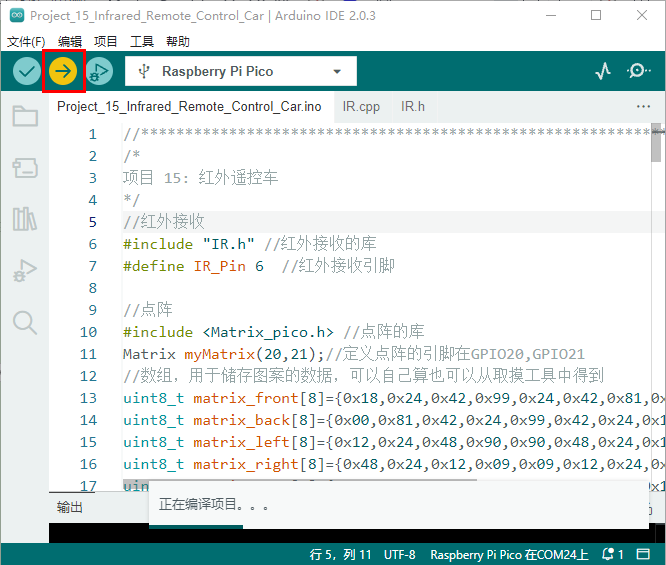Click the //红外接收 comment line
The width and height of the screenshot is (666, 565).
click(x=164, y=222)
